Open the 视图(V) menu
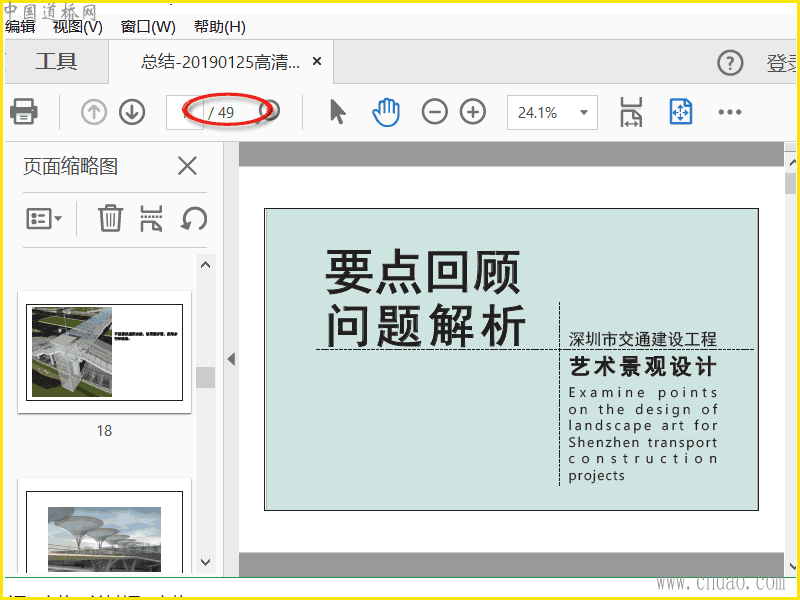800x600 pixels. (78, 27)
